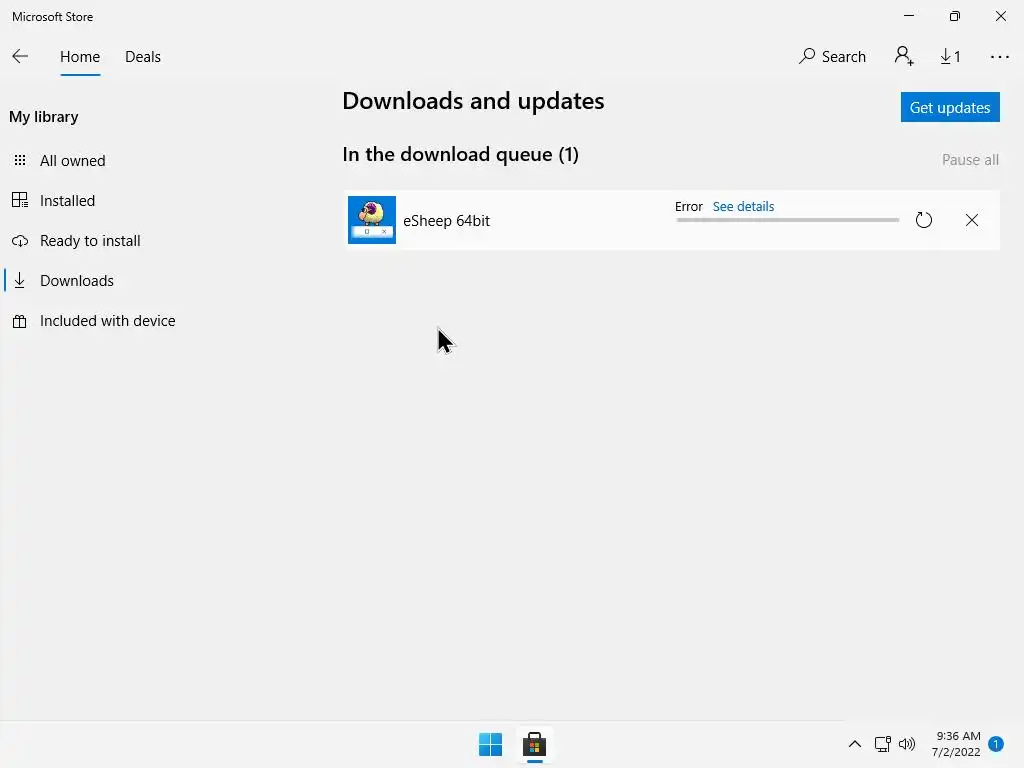Viewport: 1024px width, 768px height.
Task: Open the See more ellipsis menu
Action: pyautogui.click(x=999, y=57)
